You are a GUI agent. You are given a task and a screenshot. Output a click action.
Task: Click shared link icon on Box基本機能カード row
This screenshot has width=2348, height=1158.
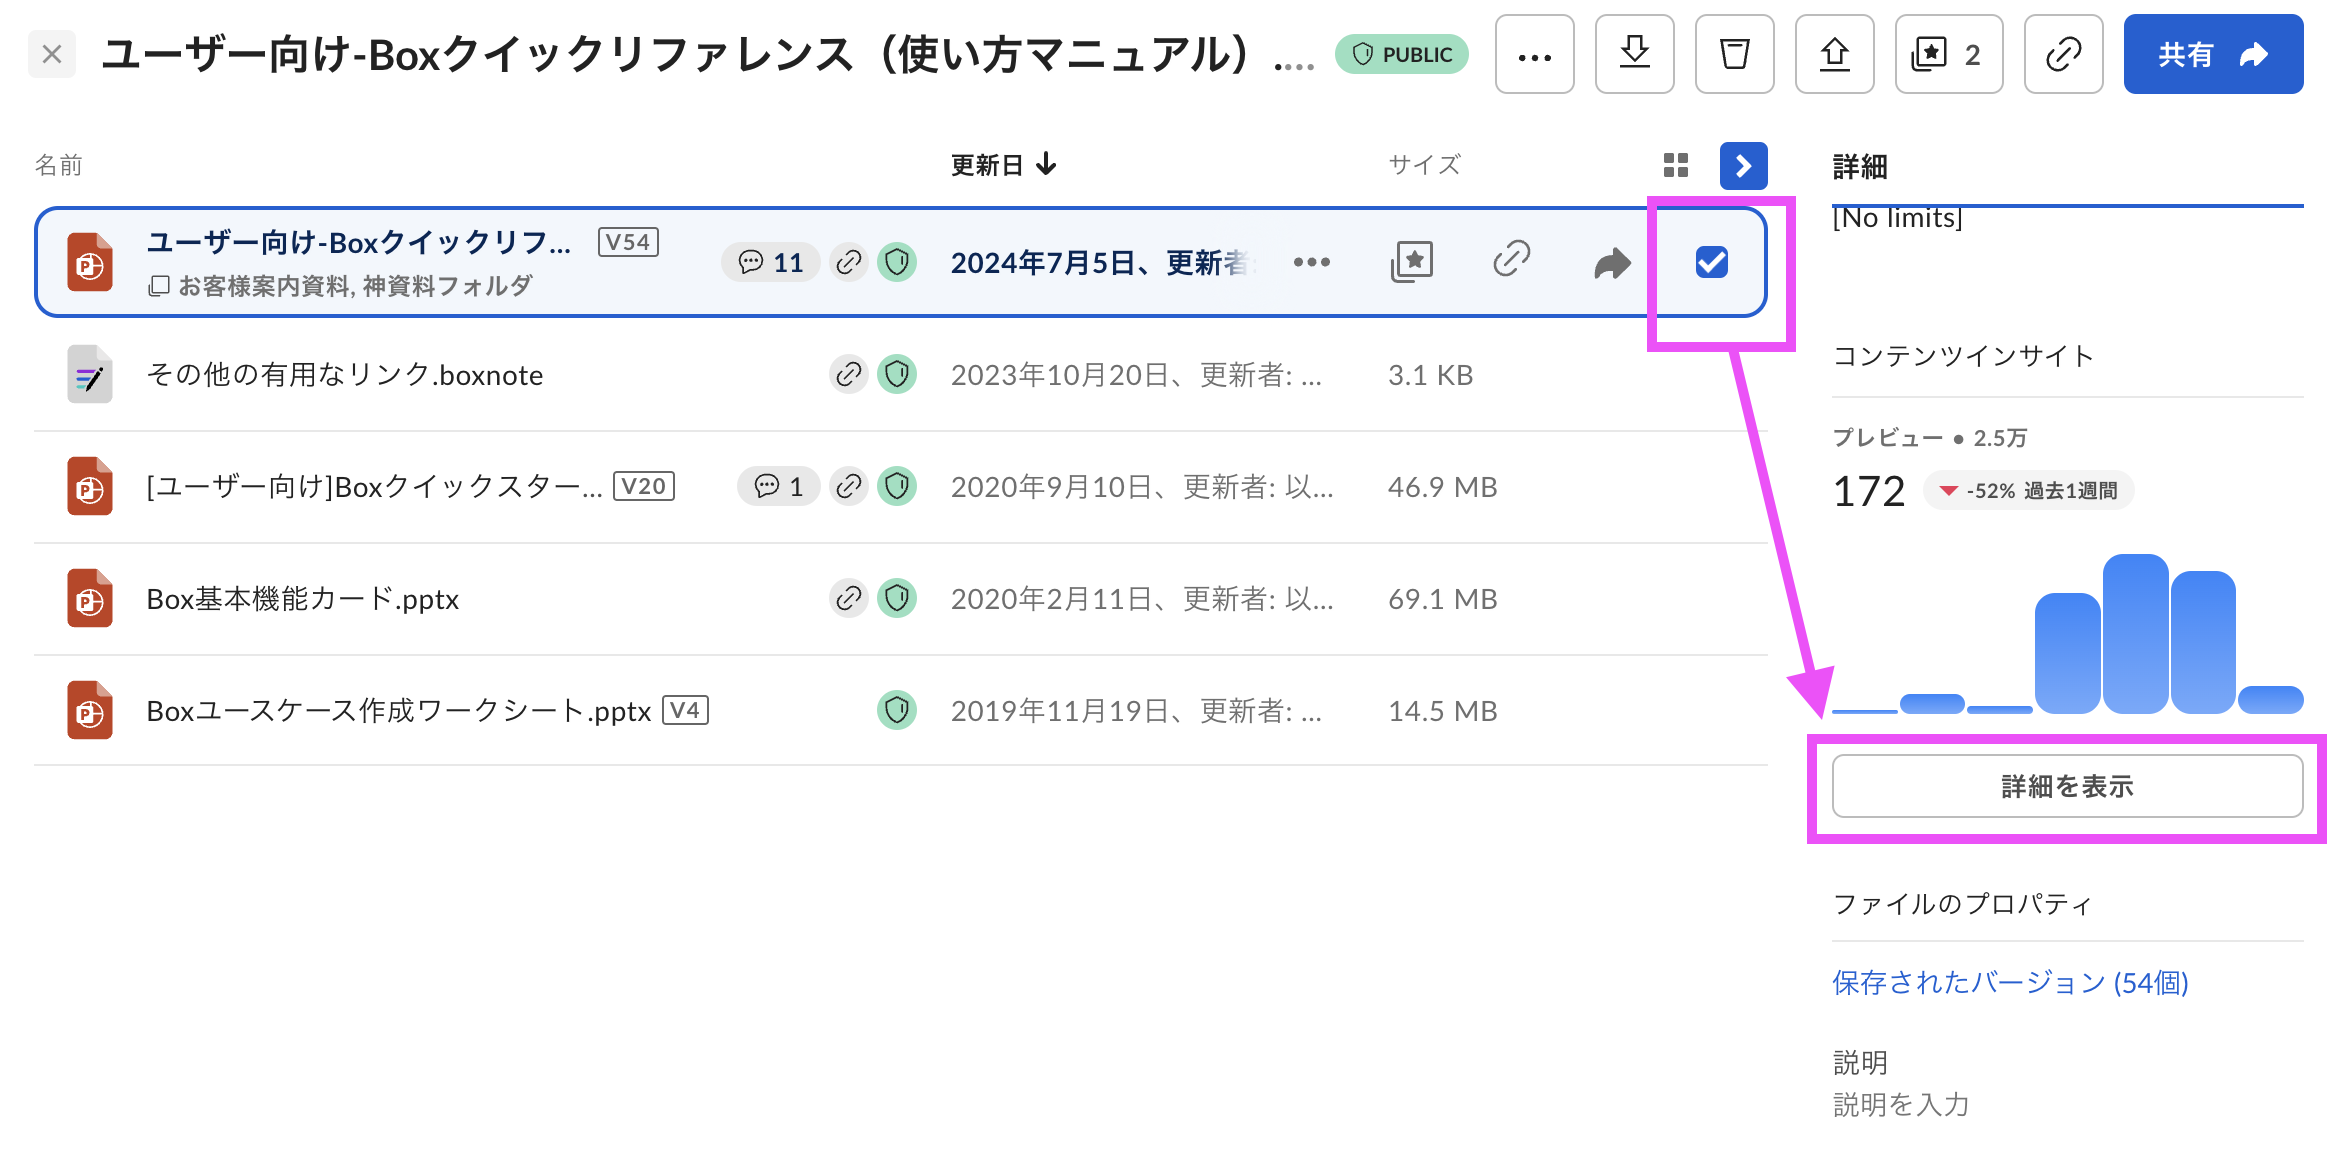849,598
